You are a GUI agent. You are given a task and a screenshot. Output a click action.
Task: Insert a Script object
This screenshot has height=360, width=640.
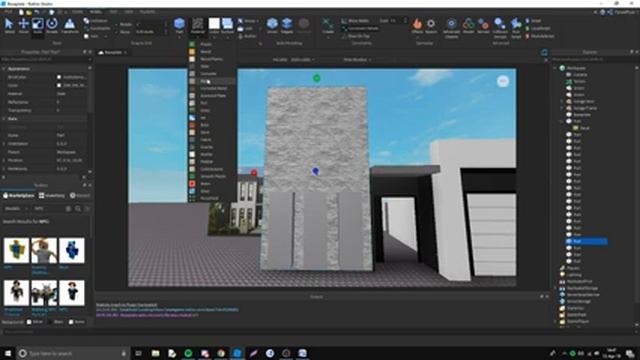click(533, 20)
